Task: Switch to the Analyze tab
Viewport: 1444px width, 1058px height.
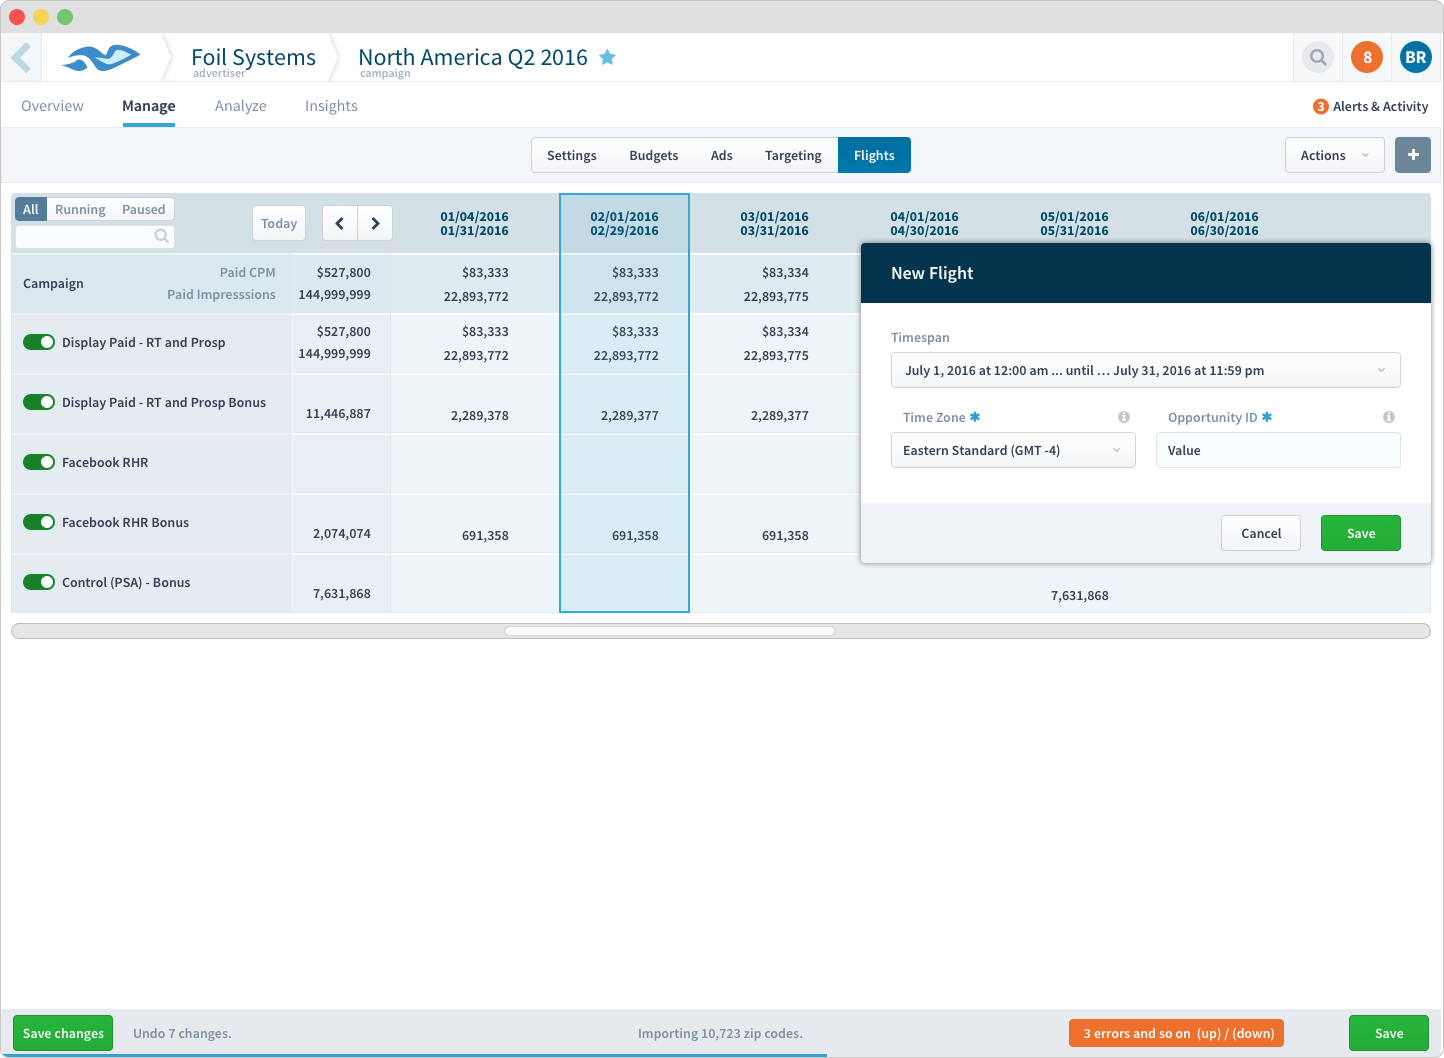Action: 241,106
